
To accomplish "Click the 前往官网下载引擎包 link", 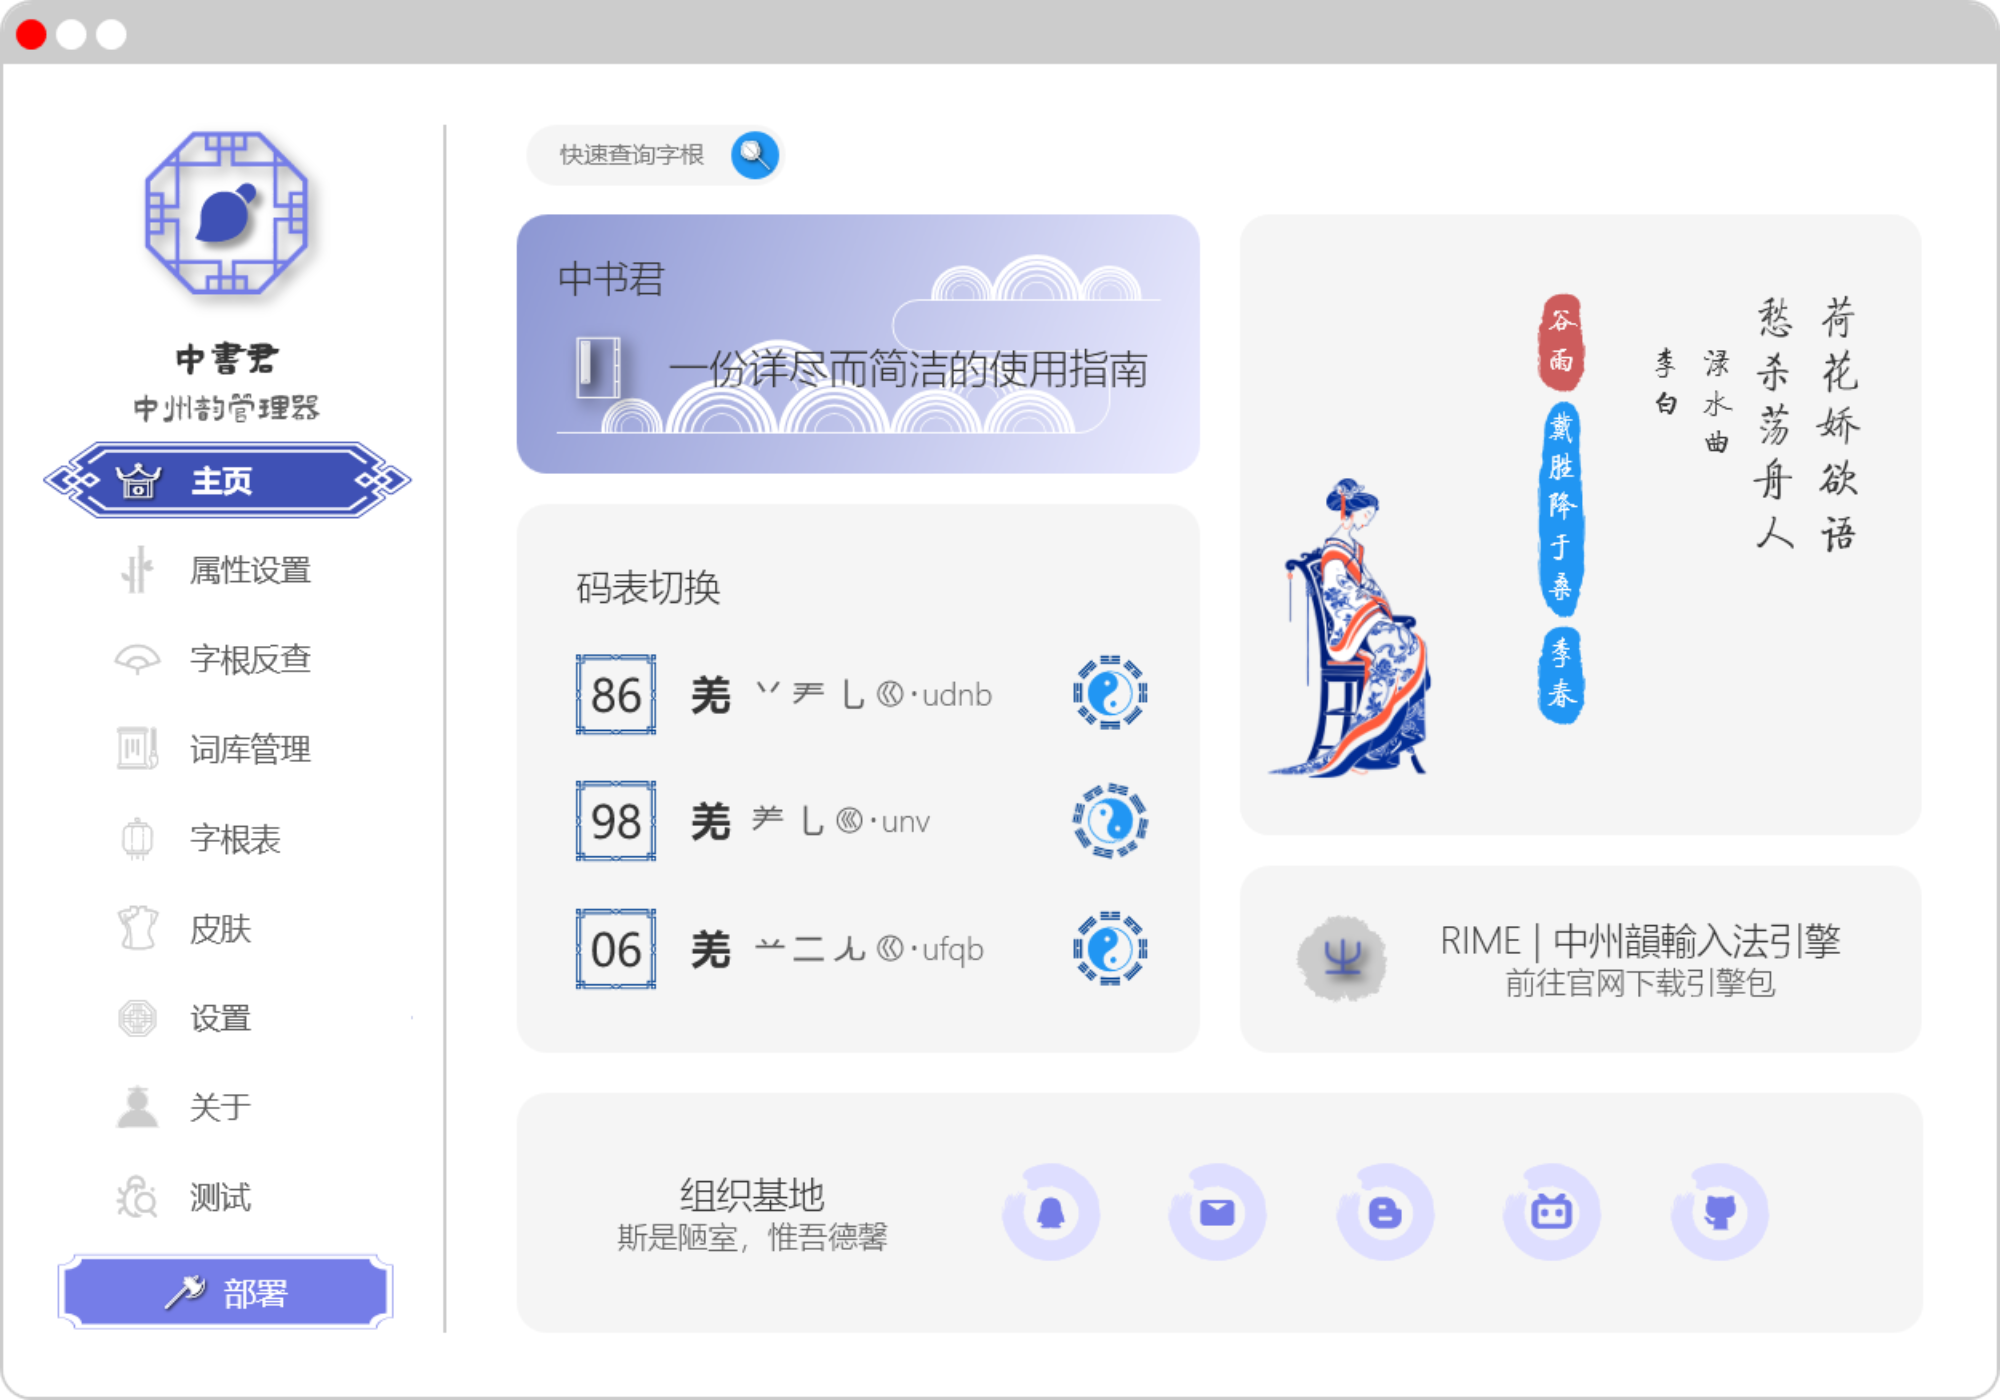I will pos(1639,983).
